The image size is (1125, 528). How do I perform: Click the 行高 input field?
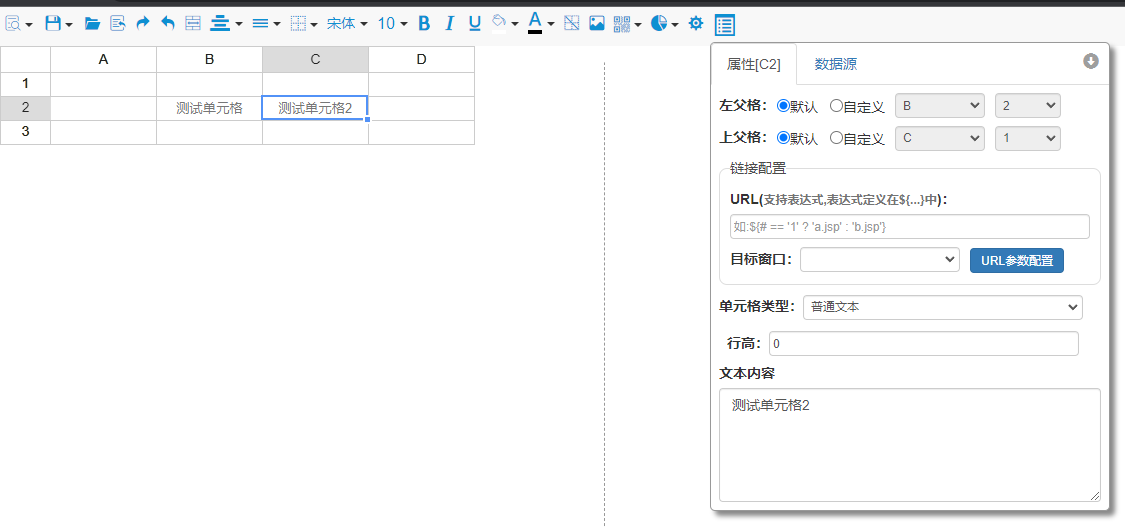point(924,344)
